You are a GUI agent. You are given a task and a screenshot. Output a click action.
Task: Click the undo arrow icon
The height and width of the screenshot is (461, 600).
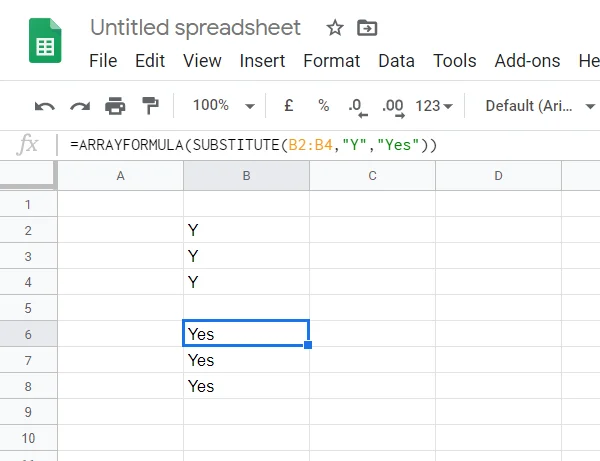(x=45, y=106)
